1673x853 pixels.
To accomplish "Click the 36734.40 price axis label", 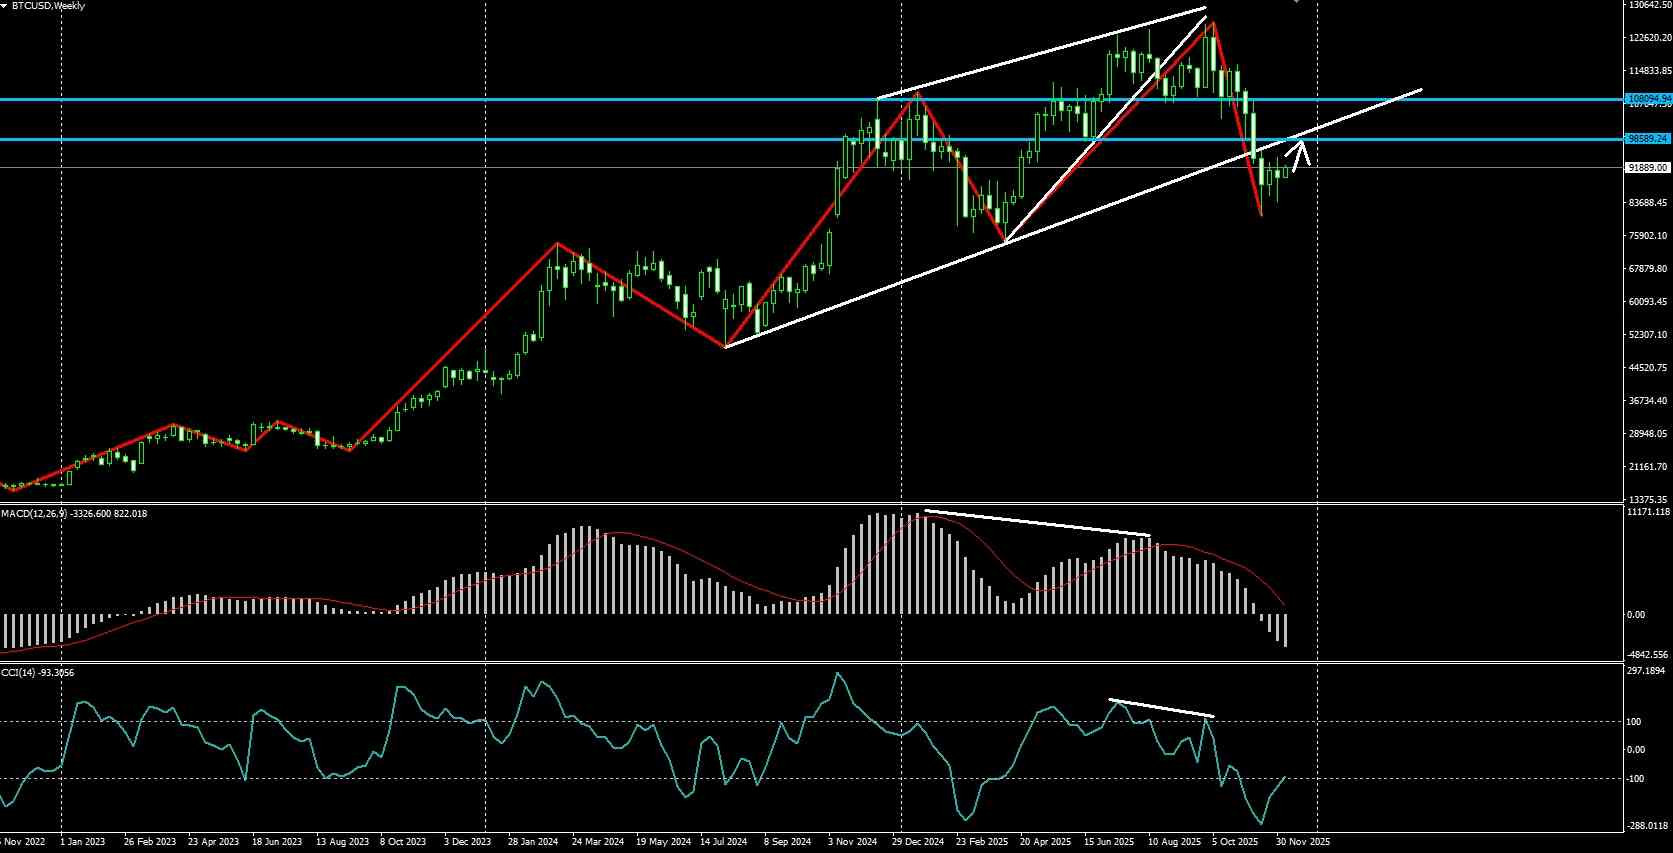I will (x=1650, y=401).
